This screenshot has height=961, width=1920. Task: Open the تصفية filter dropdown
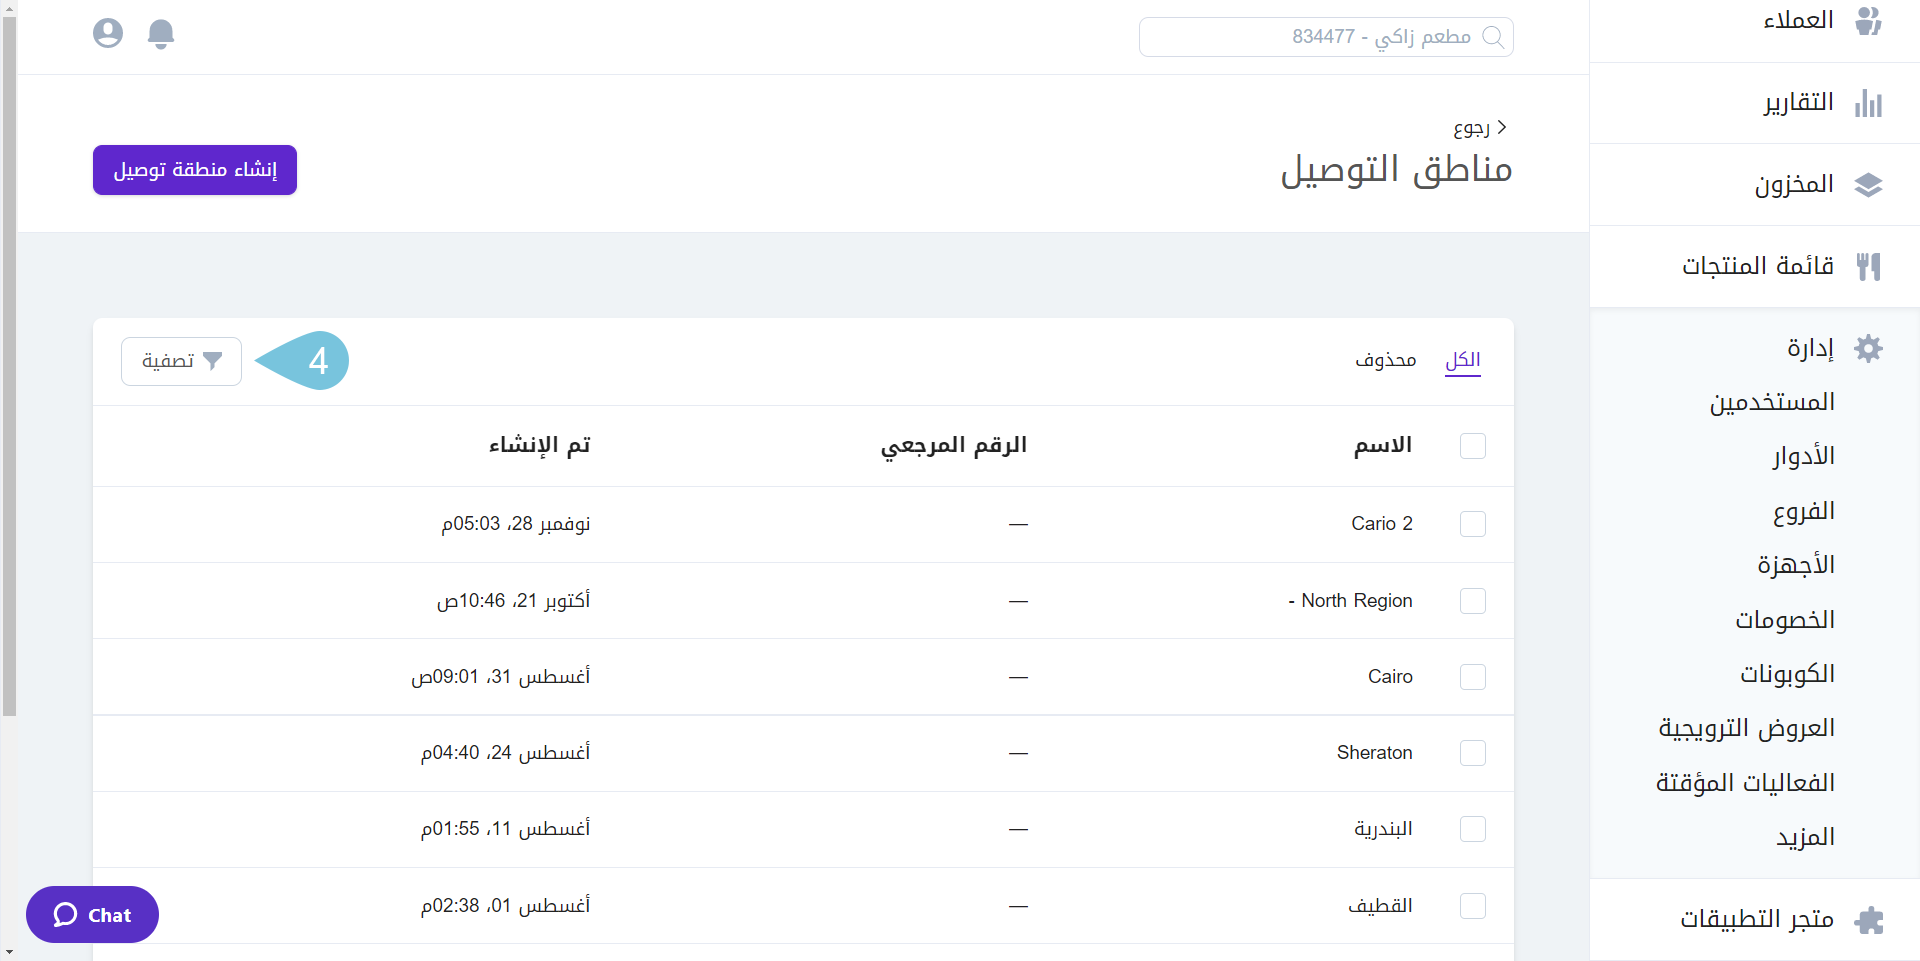[x=182, y=361]
